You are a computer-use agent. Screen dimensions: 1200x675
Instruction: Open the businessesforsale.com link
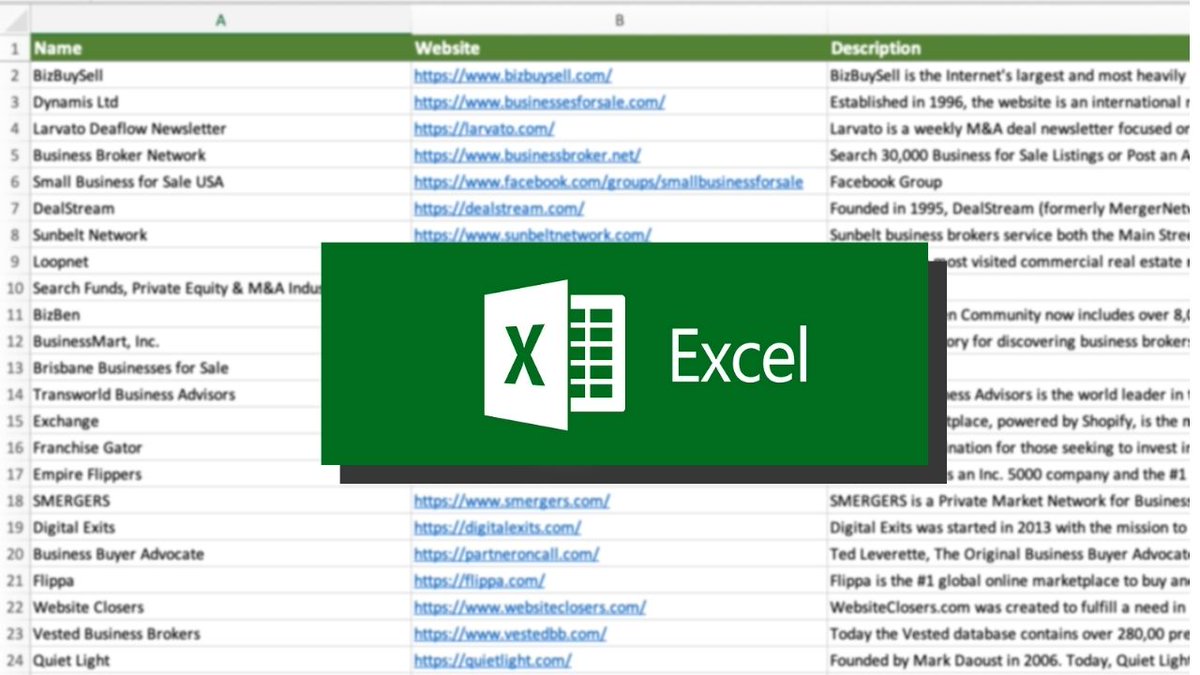click(540, 102)
